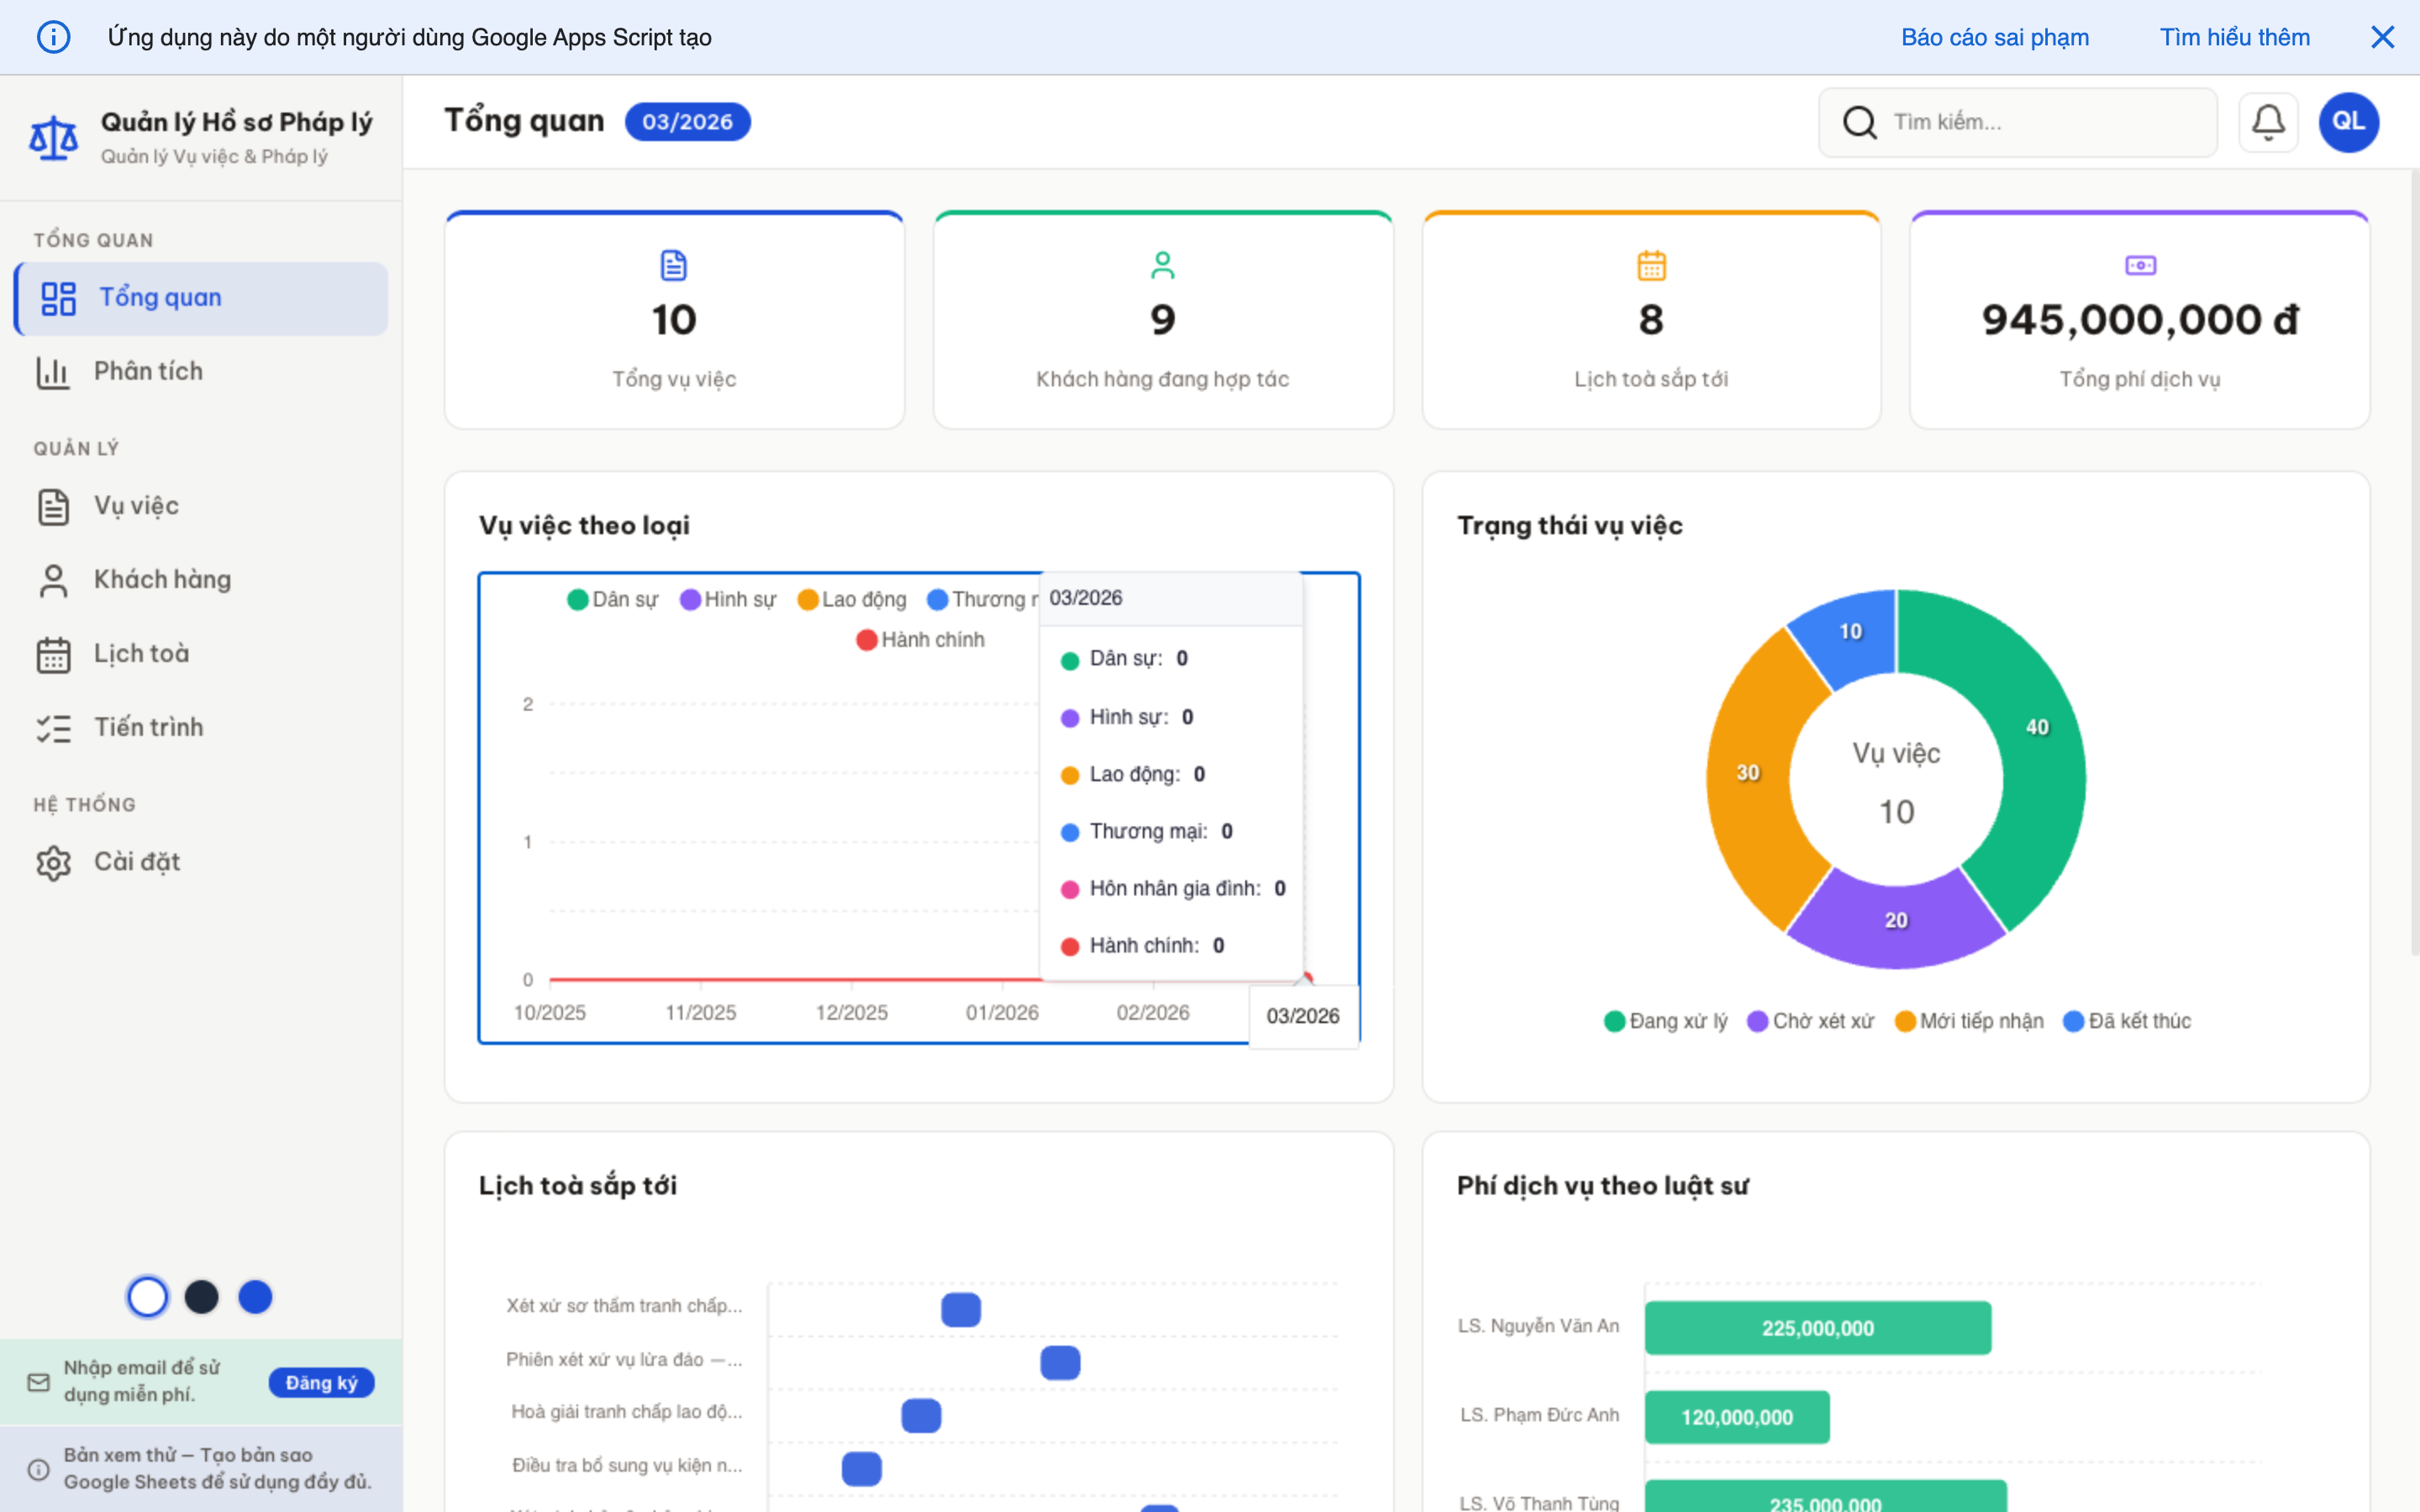Click the Khách hàng person icon
Viewport: 2420px width, 1512px height.
53,579
